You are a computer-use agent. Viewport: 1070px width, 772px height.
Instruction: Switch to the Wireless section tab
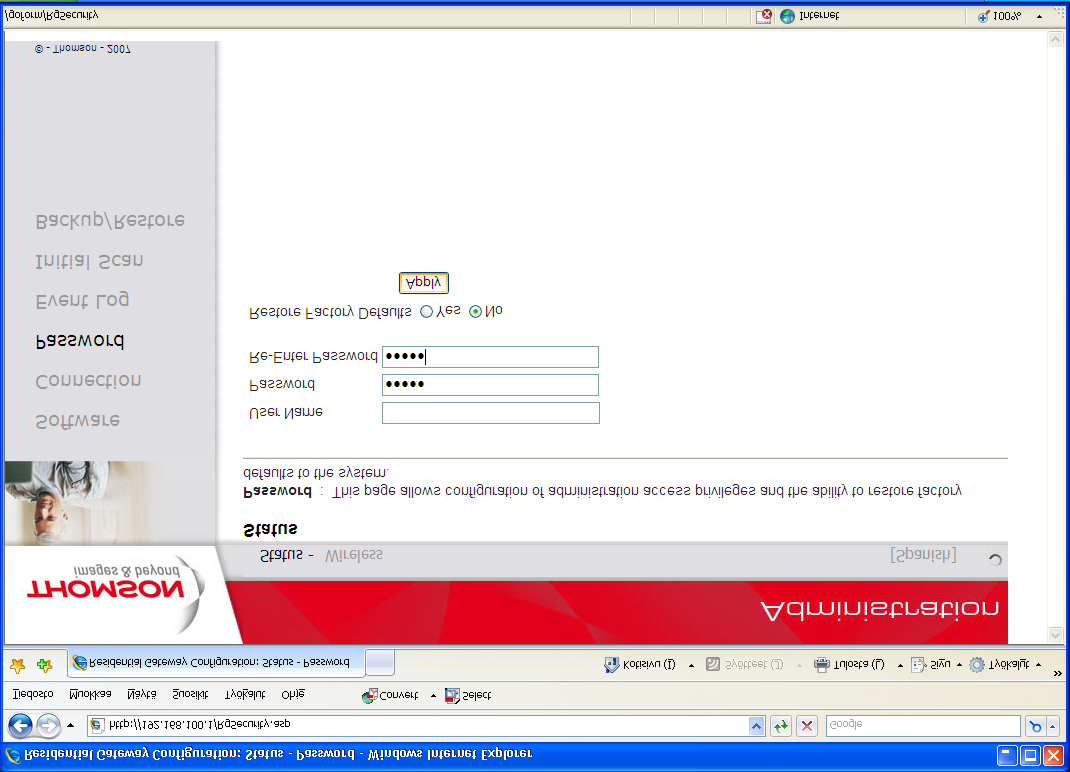click(x=353, y=556)
